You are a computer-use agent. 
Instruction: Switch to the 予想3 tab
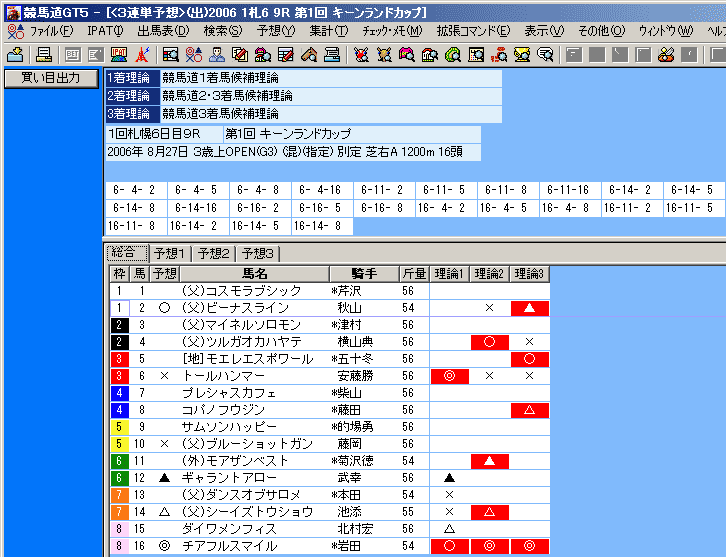tap(260, 253)
